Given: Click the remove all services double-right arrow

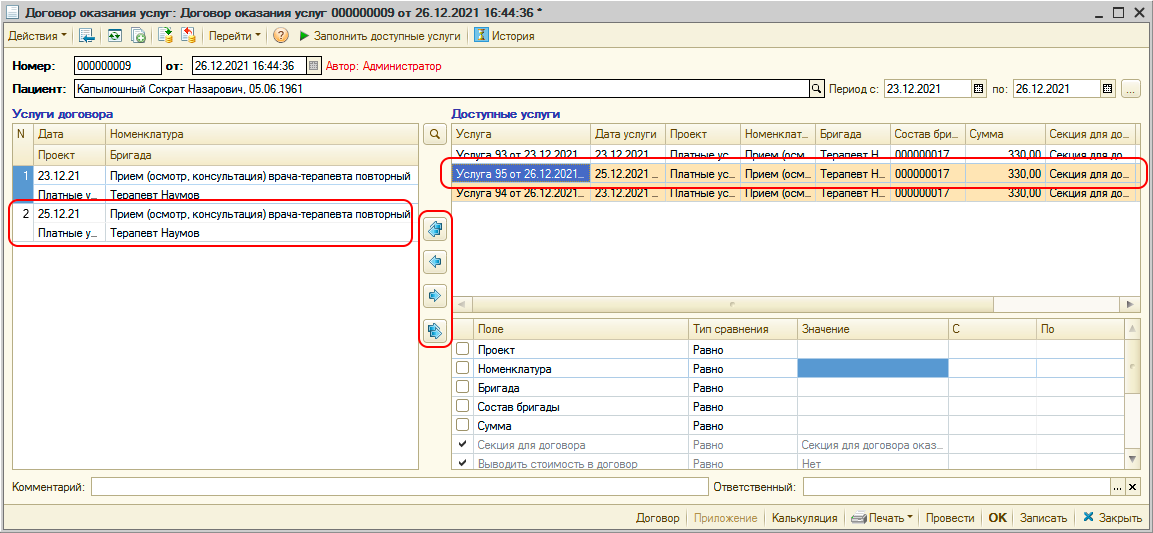Looking at the screenshot, I should click(435, 329).
